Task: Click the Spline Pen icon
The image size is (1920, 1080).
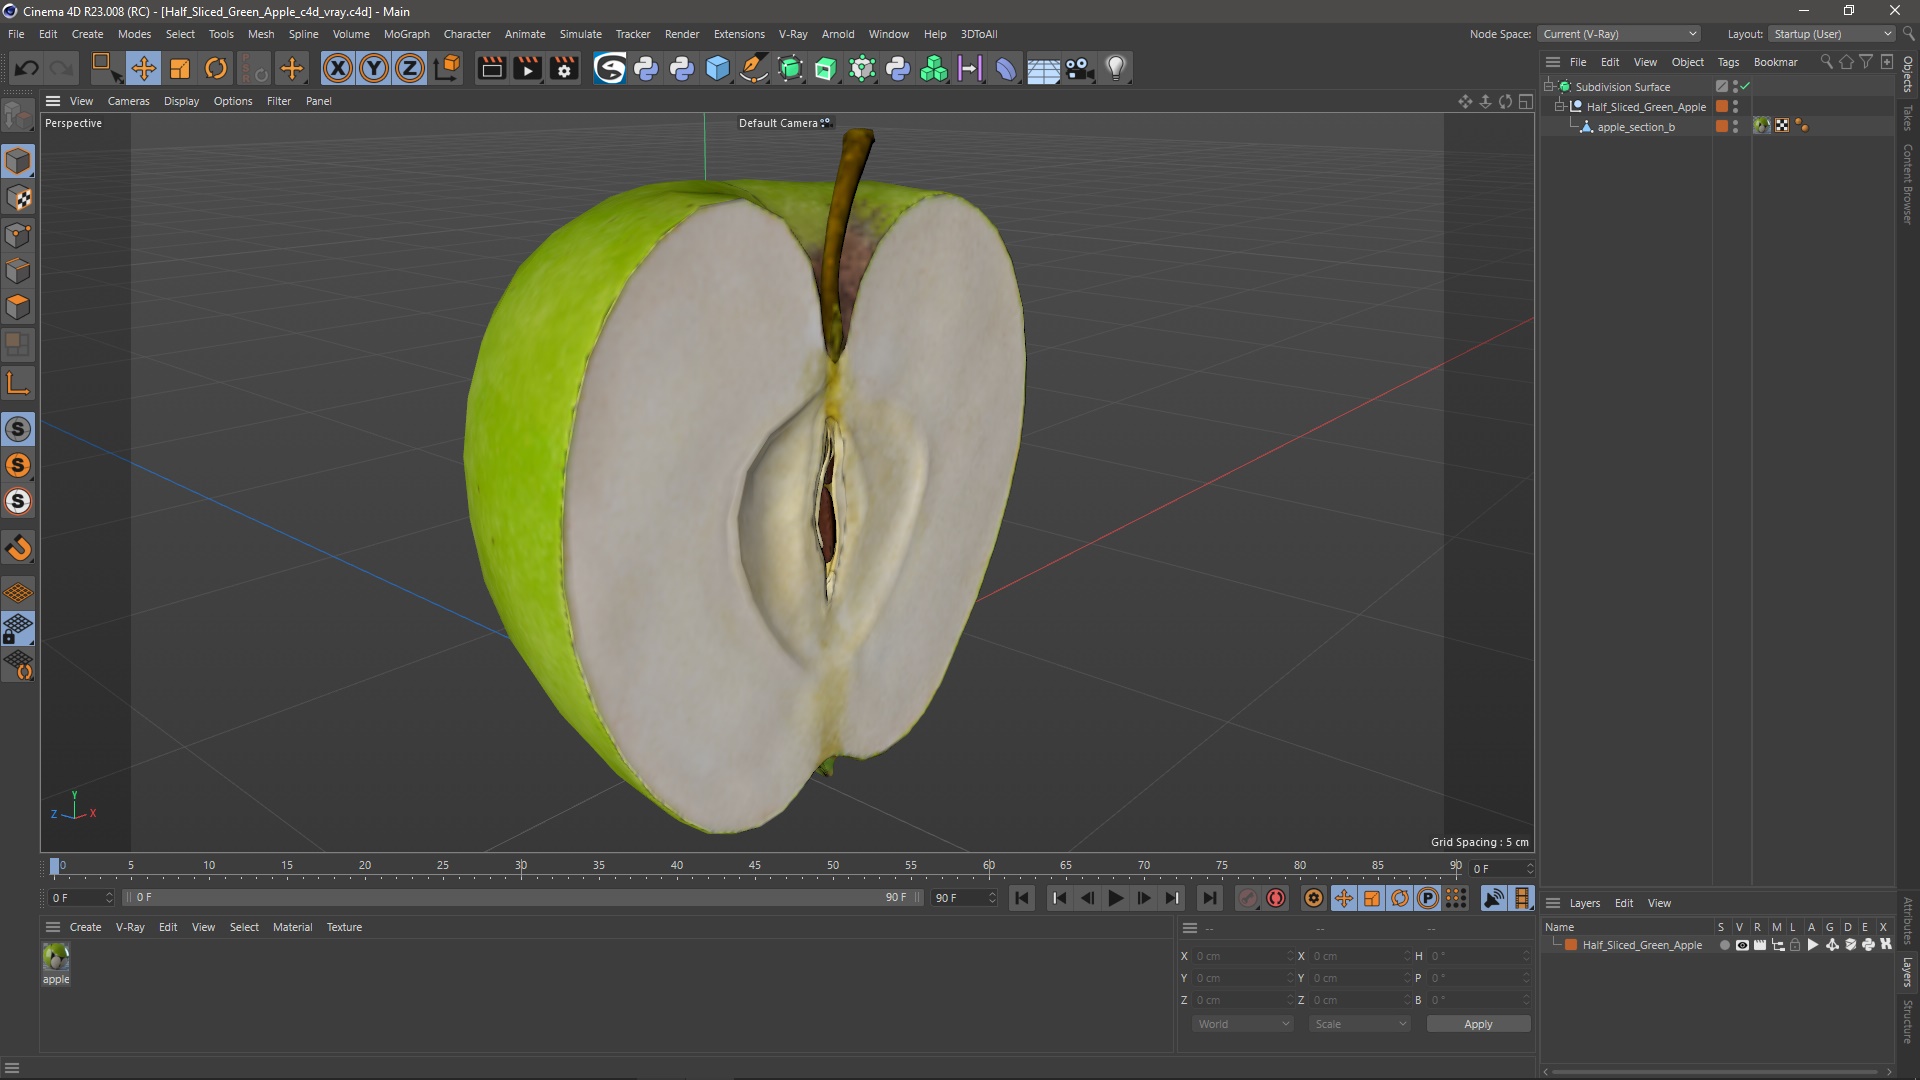Action: [x=754, y=68]
